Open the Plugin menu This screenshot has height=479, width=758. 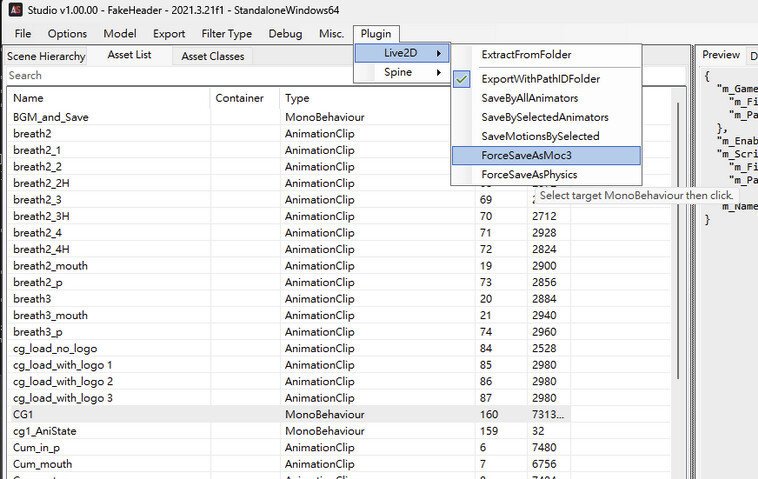coord(376,34)
